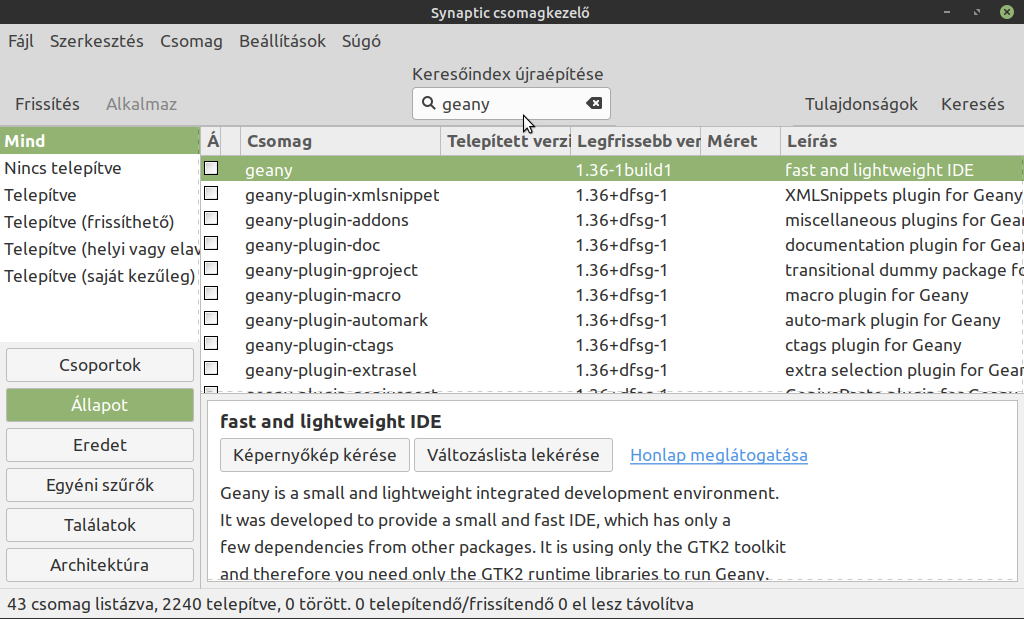This screenshot has height=619, width=1024.
Task: Switch to the Találatok view
Action: point(100,525)
